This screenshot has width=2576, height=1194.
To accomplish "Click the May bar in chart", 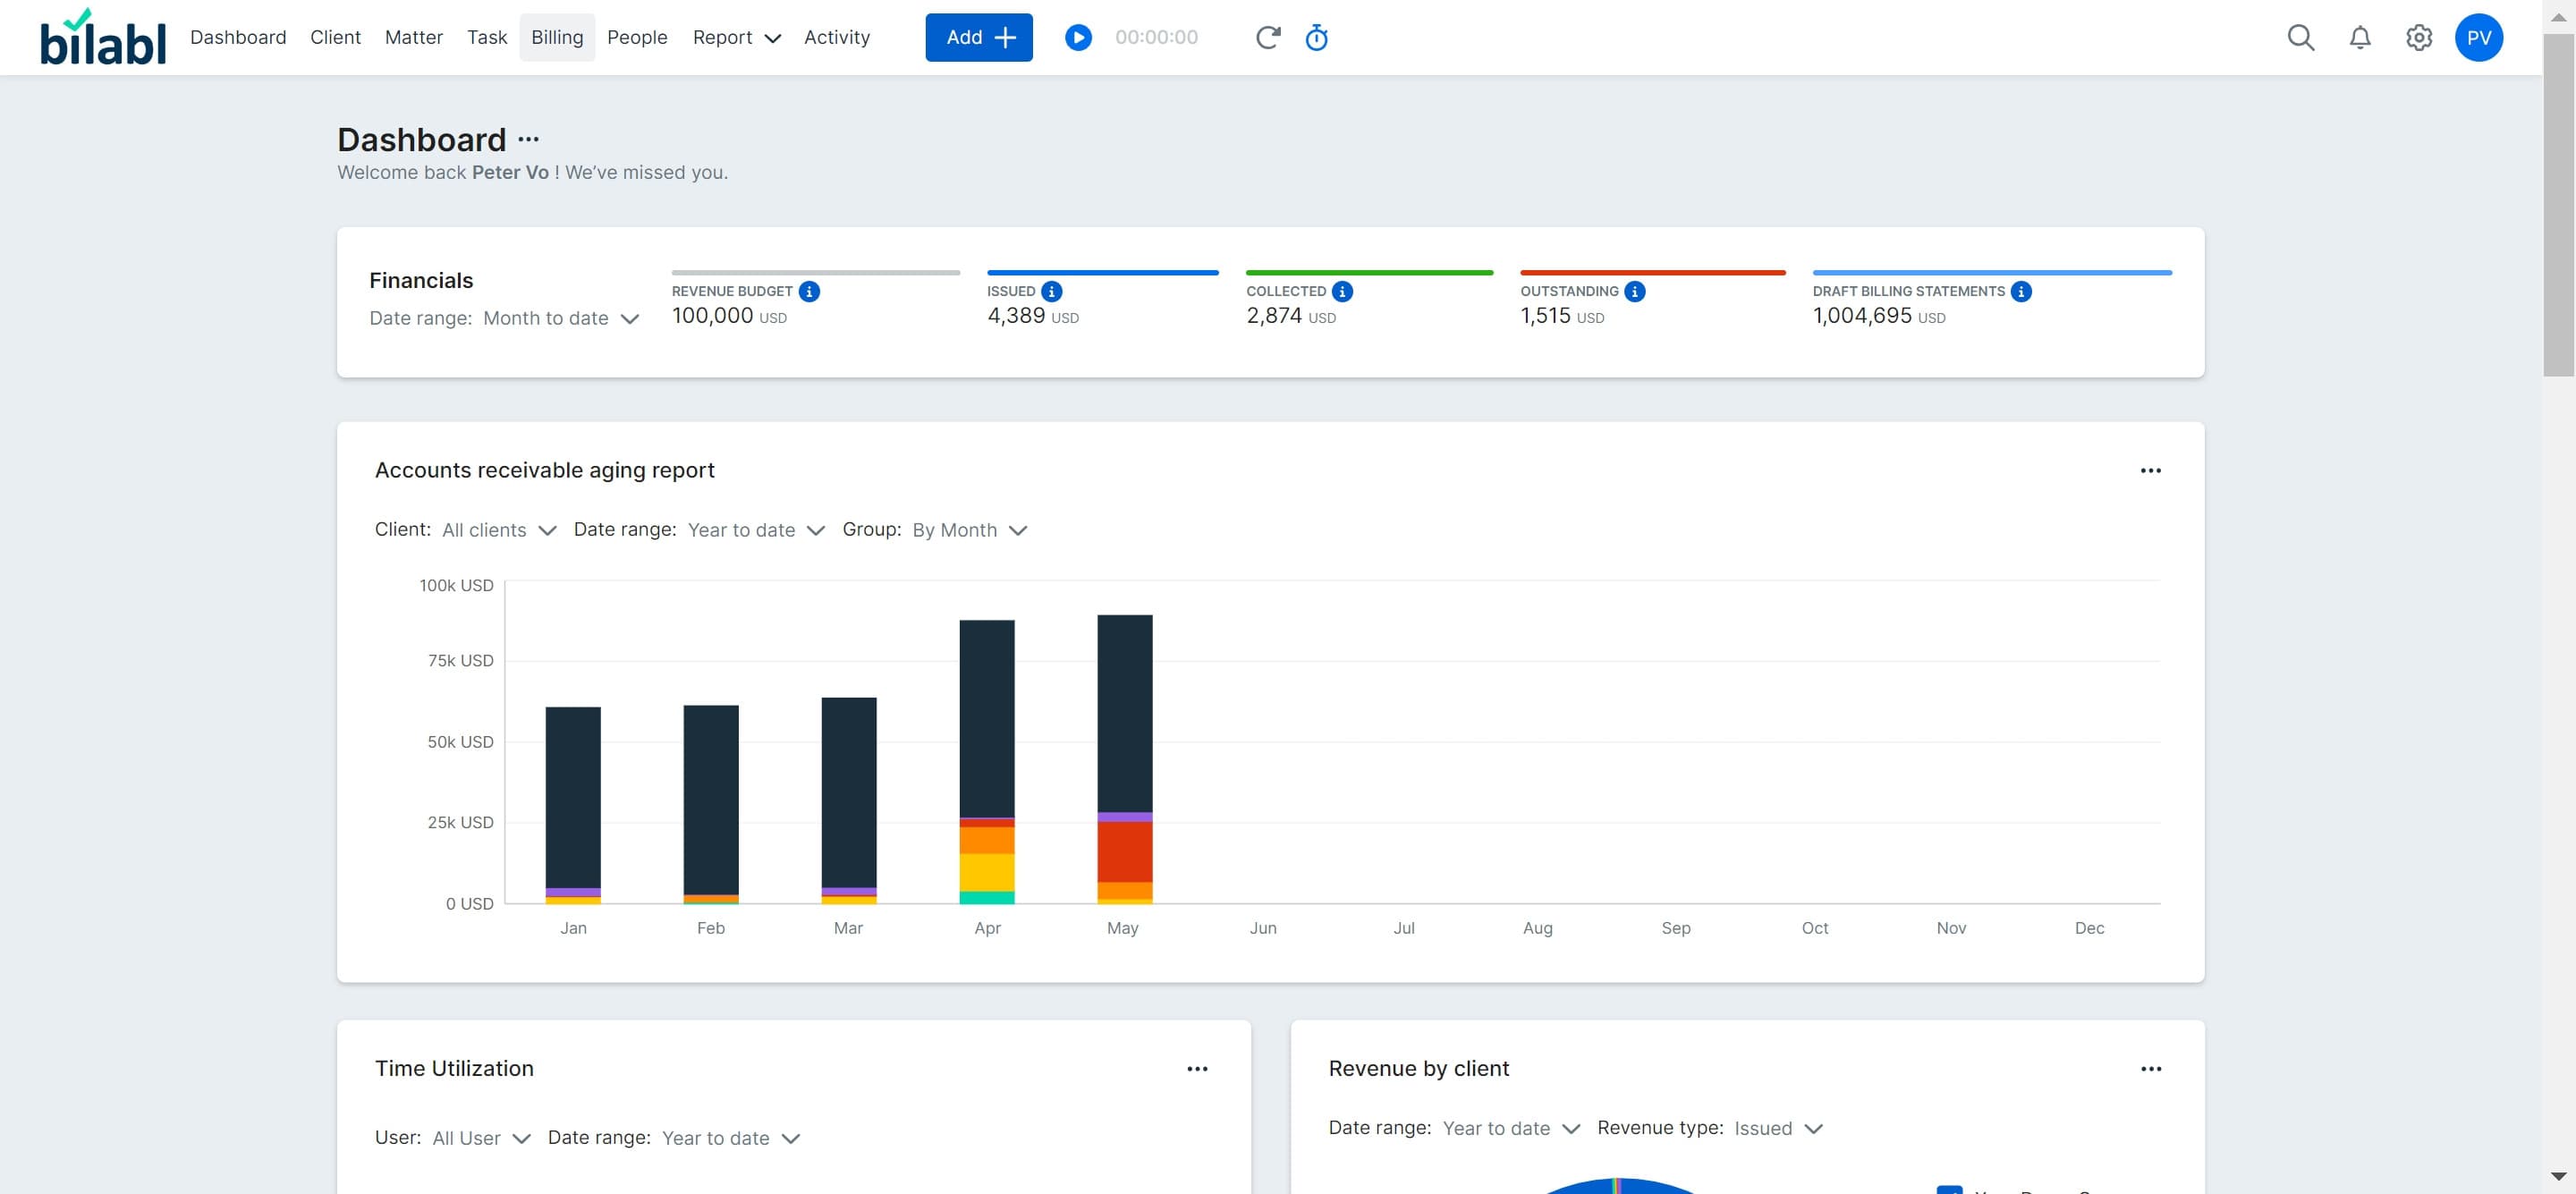I will click(1125, 759).
